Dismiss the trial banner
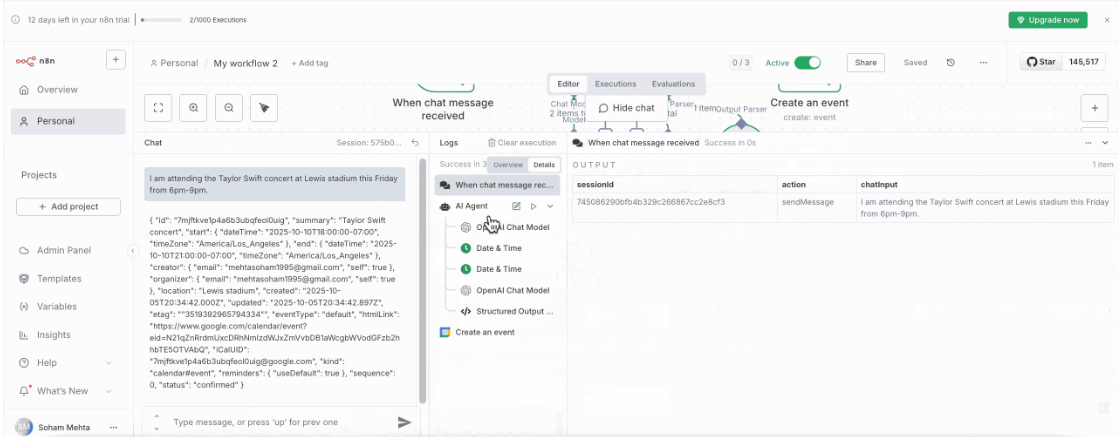Image resolution: width=1120 pixels, height=437 pixels. 1106,20
